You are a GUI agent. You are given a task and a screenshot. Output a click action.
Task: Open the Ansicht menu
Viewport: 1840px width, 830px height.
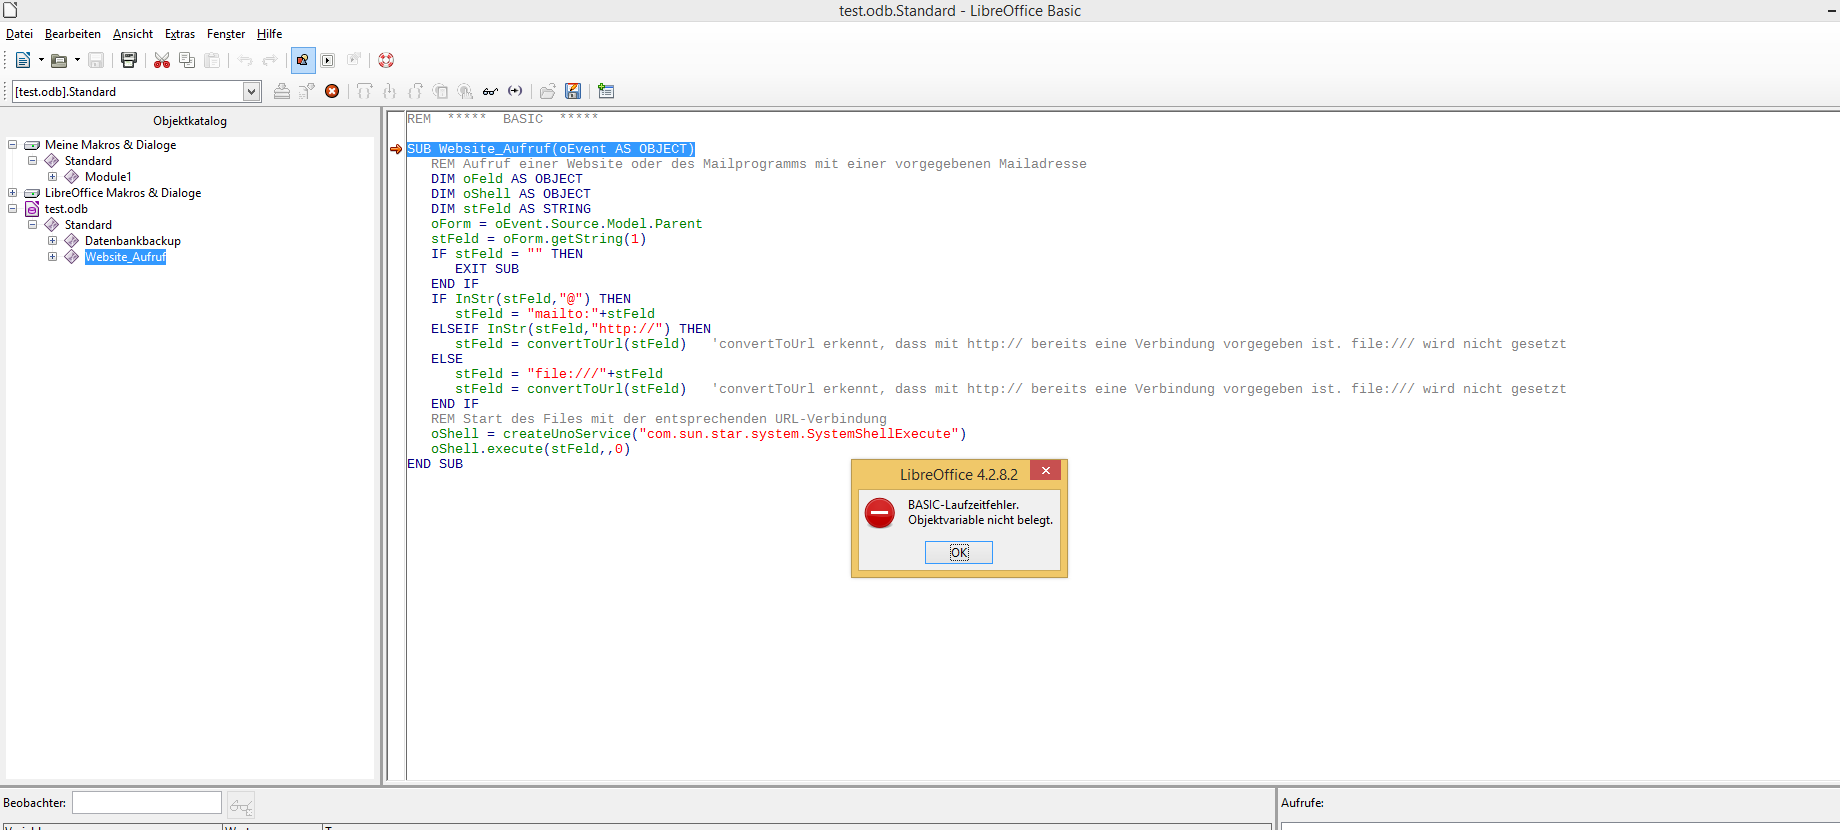pos(133,34)
